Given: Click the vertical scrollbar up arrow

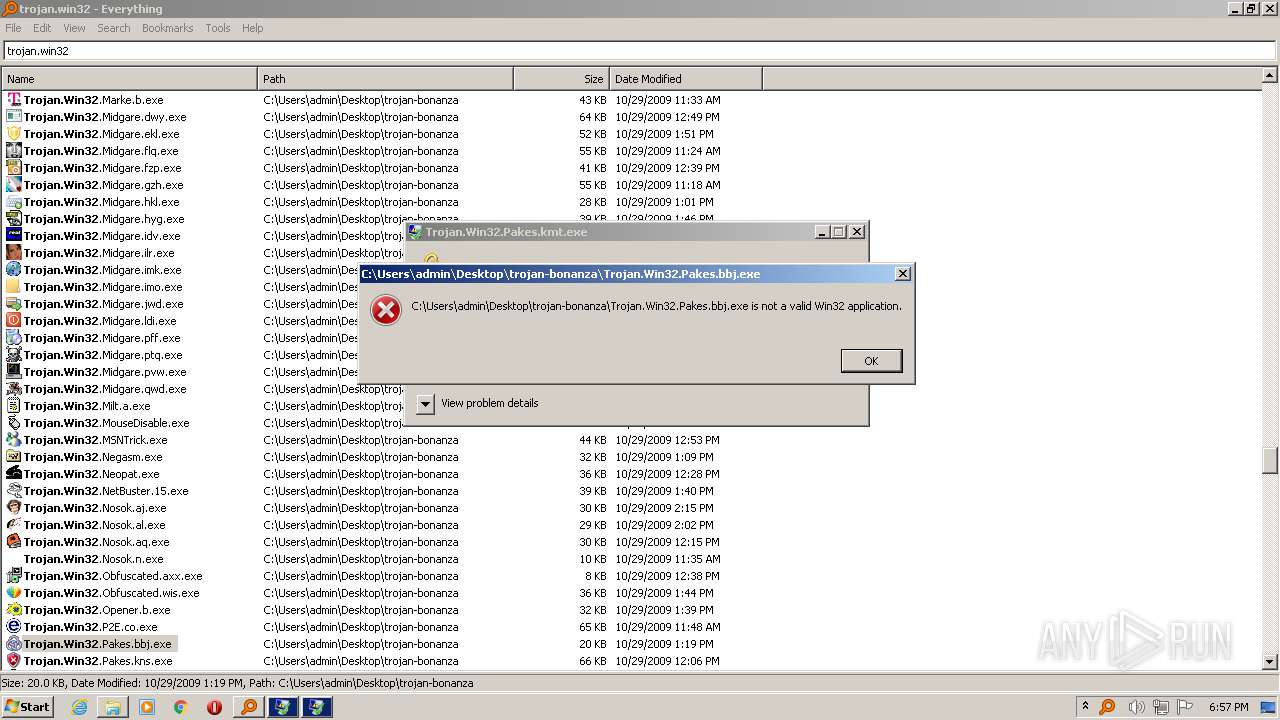Looking at the screenshot, I should (1270, 75).
